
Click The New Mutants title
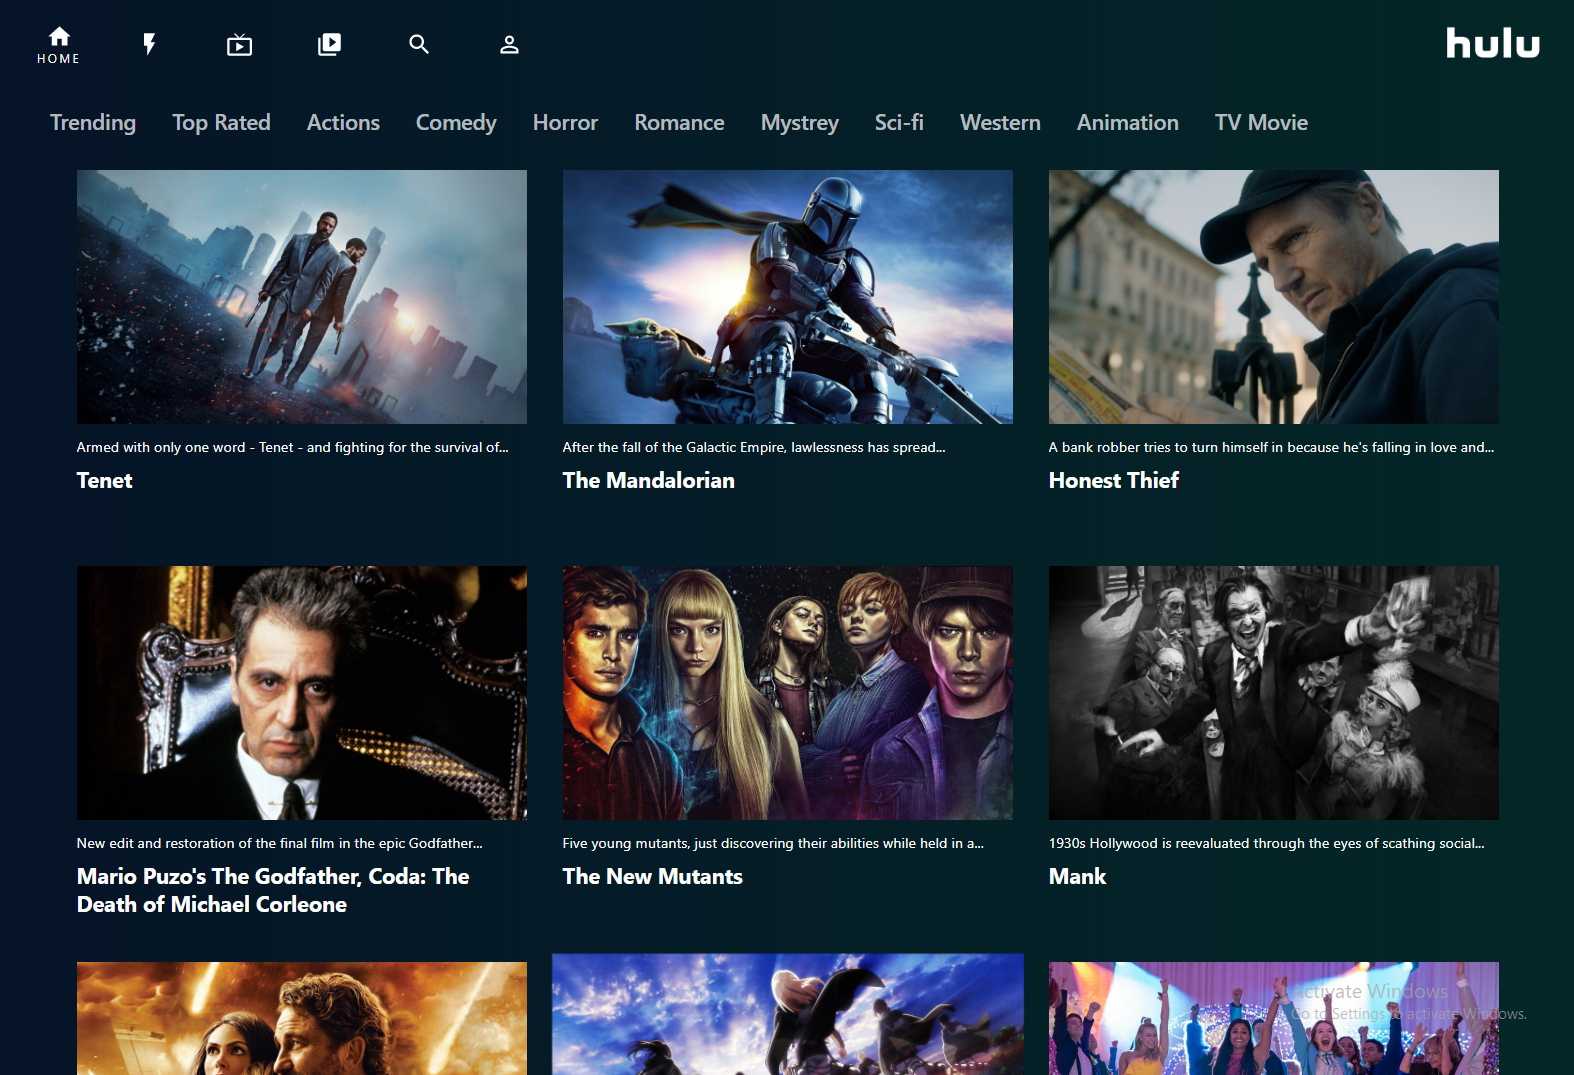(653, 877)
